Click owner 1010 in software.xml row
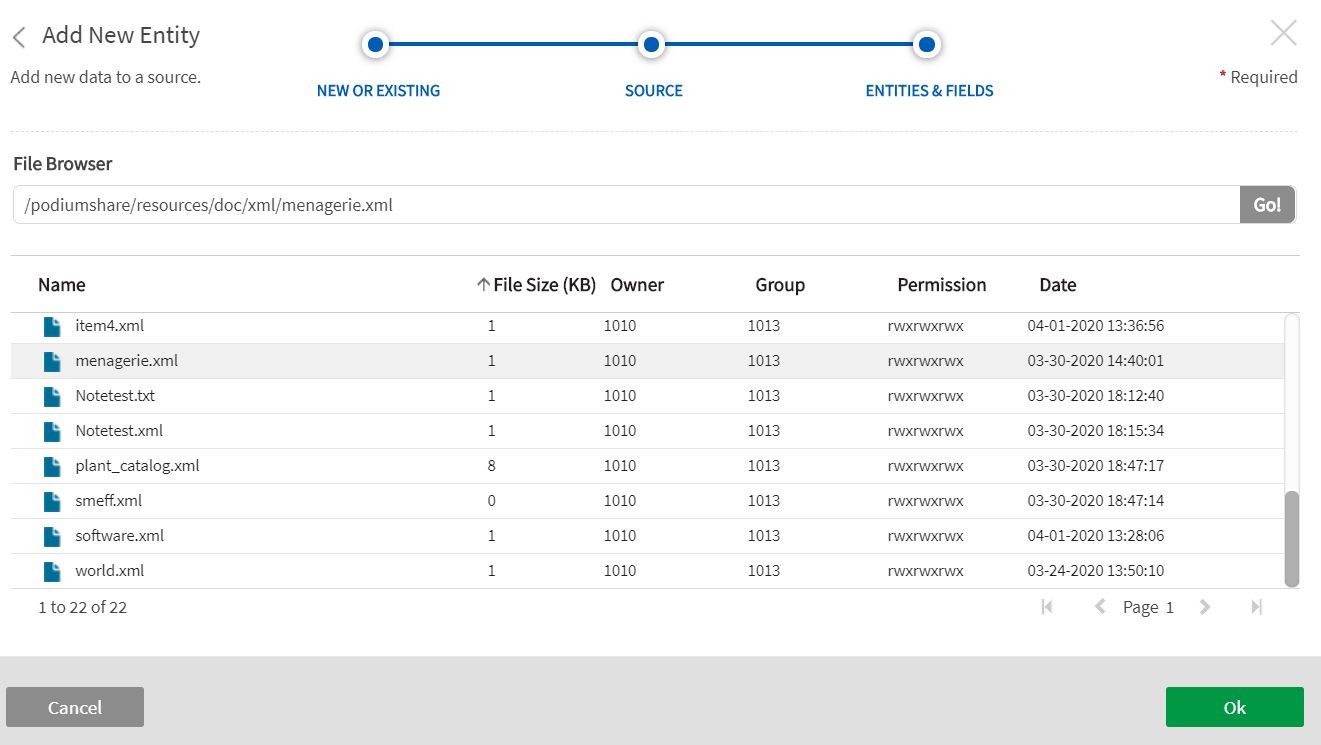Viewport: 1321px width, 745px height. point(620,536)
